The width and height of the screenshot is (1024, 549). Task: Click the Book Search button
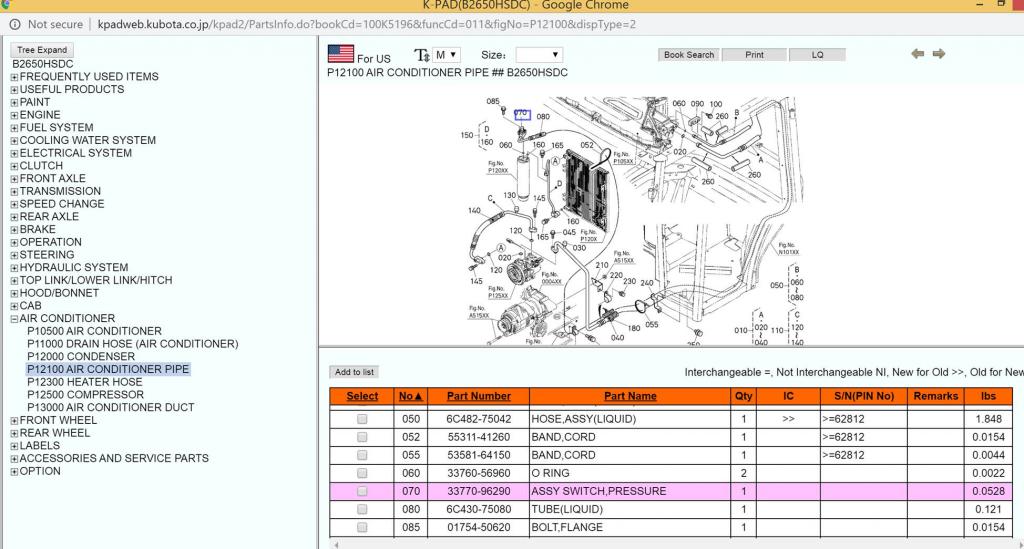coord(689,55)
